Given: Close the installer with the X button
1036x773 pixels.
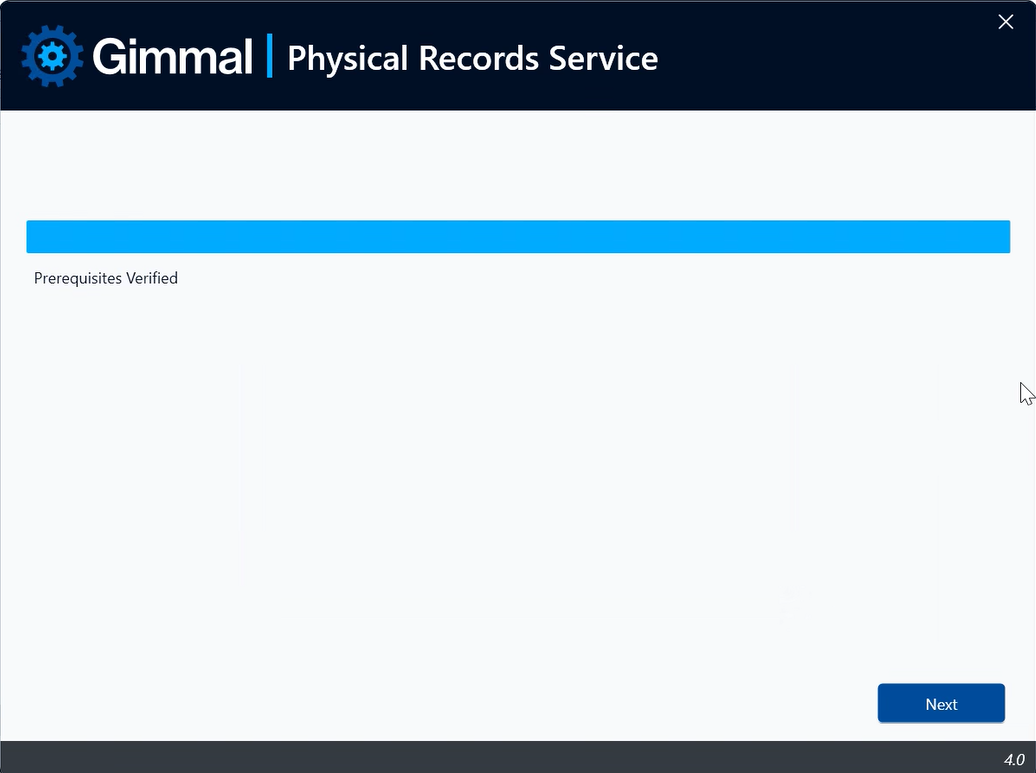Looking at the screenshot, I should click(x=1006, y=22).
